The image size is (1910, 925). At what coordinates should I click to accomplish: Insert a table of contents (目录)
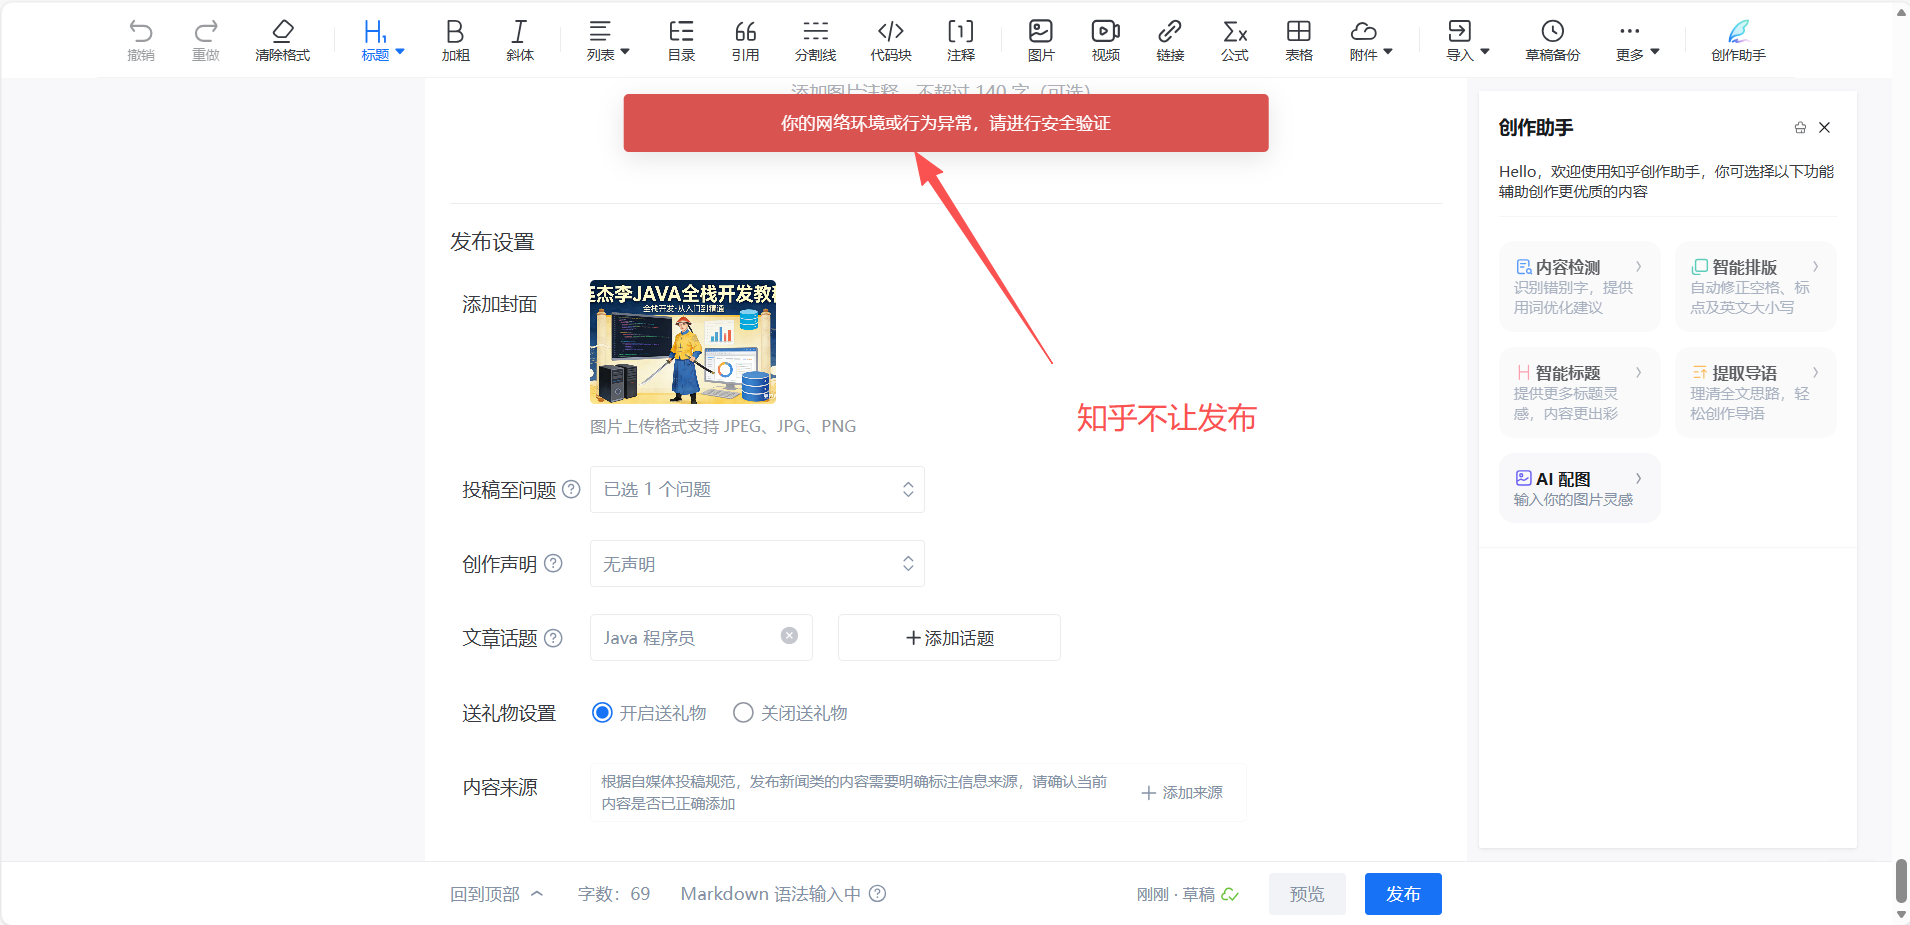click(681, 41)
